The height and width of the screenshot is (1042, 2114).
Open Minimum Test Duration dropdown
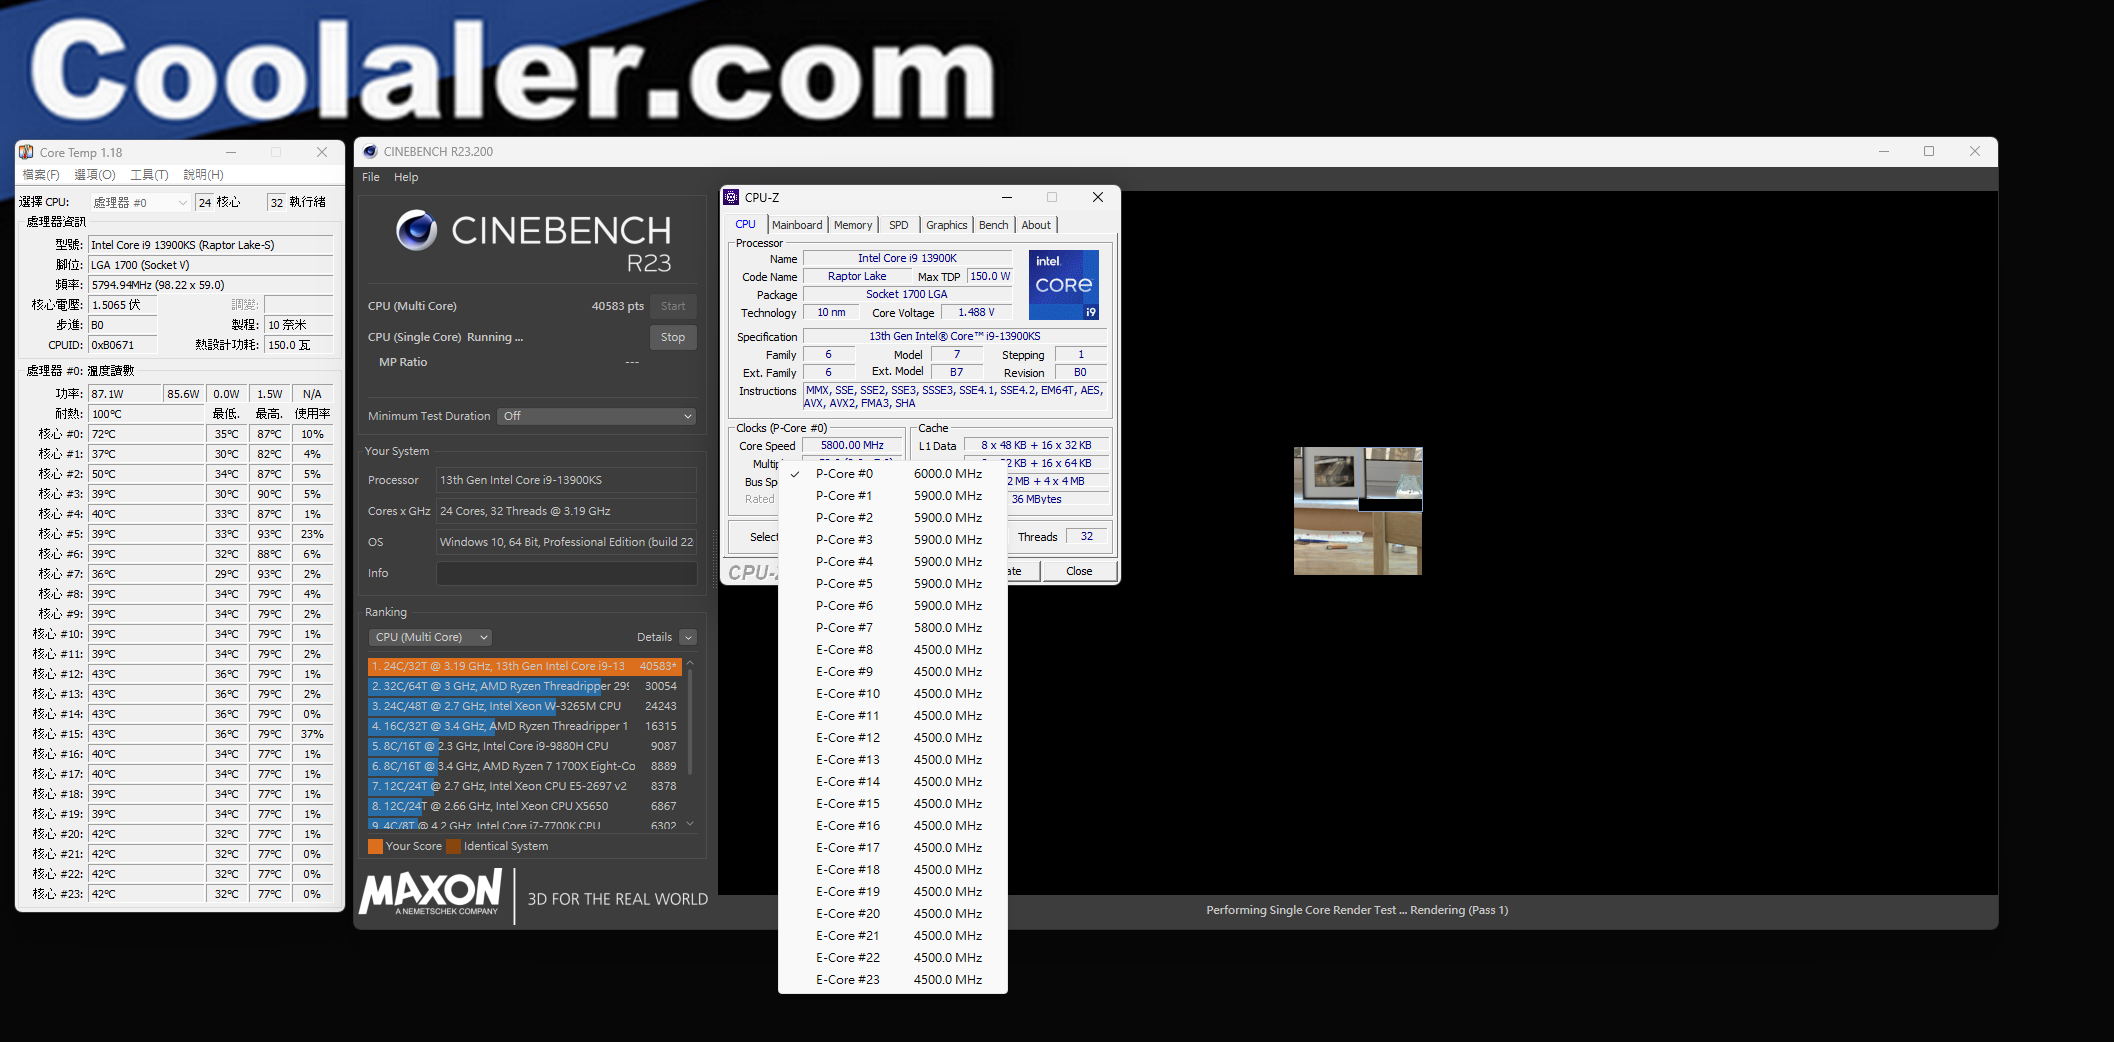(x=596, y=416)
